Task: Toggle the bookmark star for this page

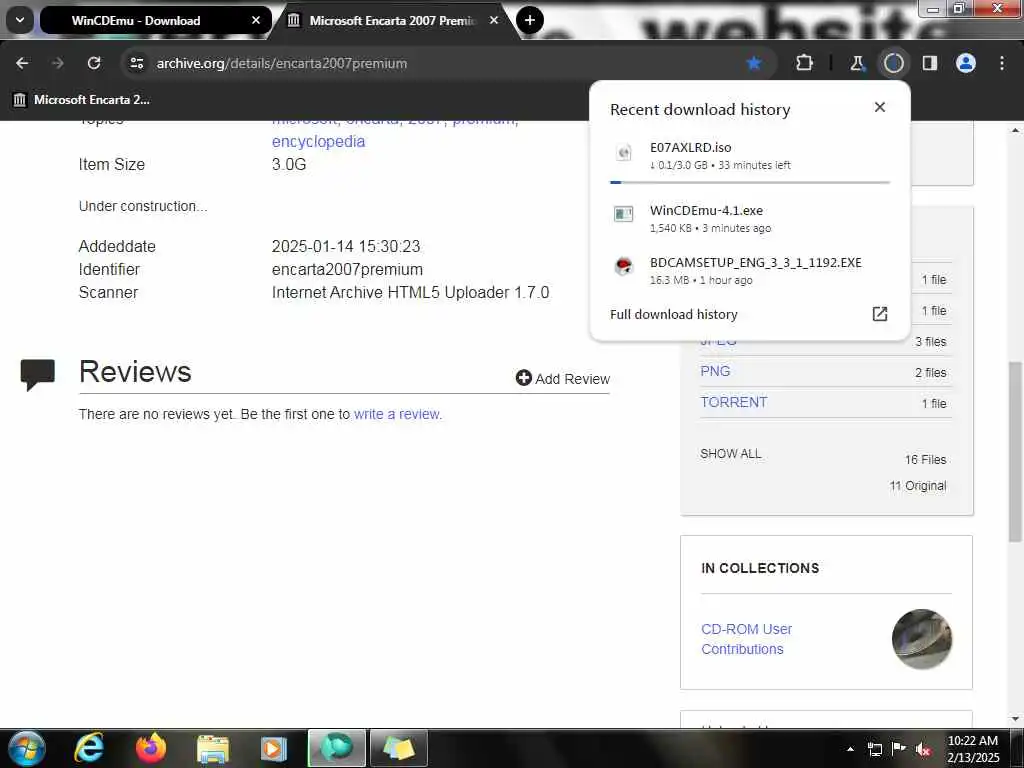Action: click(754, 63)
